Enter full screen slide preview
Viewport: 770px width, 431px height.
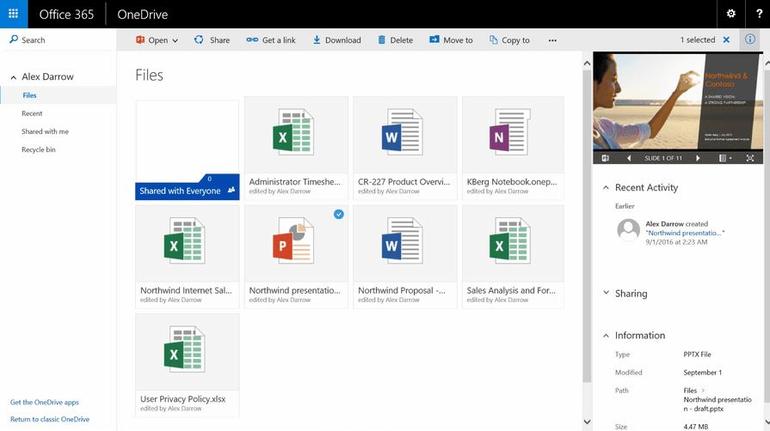(x=750, y=158)
